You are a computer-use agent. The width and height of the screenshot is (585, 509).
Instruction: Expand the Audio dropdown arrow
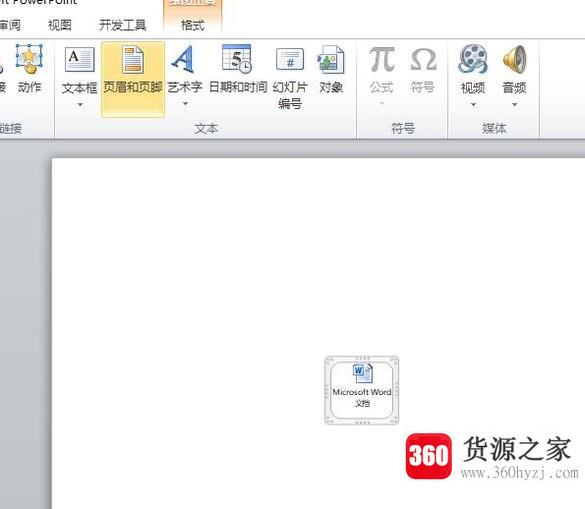pos(514,105)
